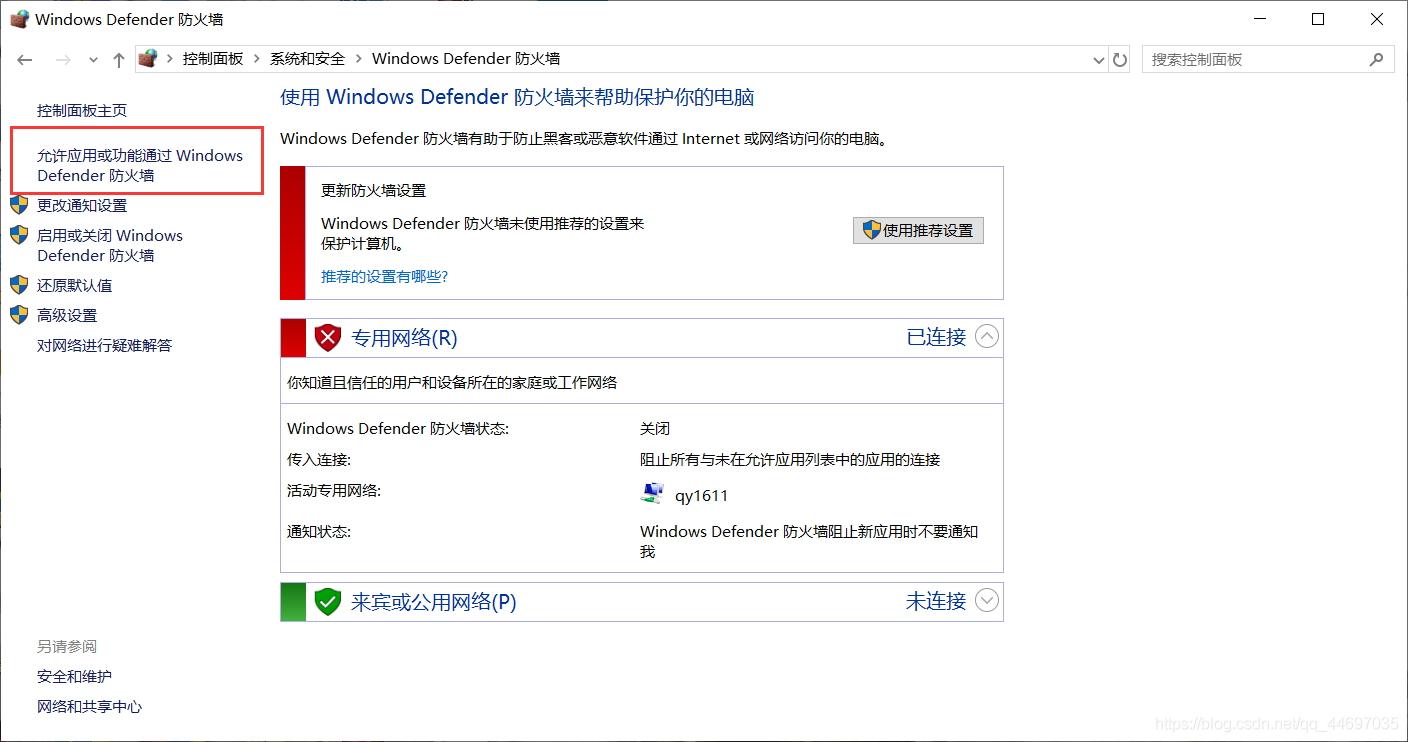The image size is (1408, 742).
Task: Open the 安全和维护 link
Action: point(75,677)
